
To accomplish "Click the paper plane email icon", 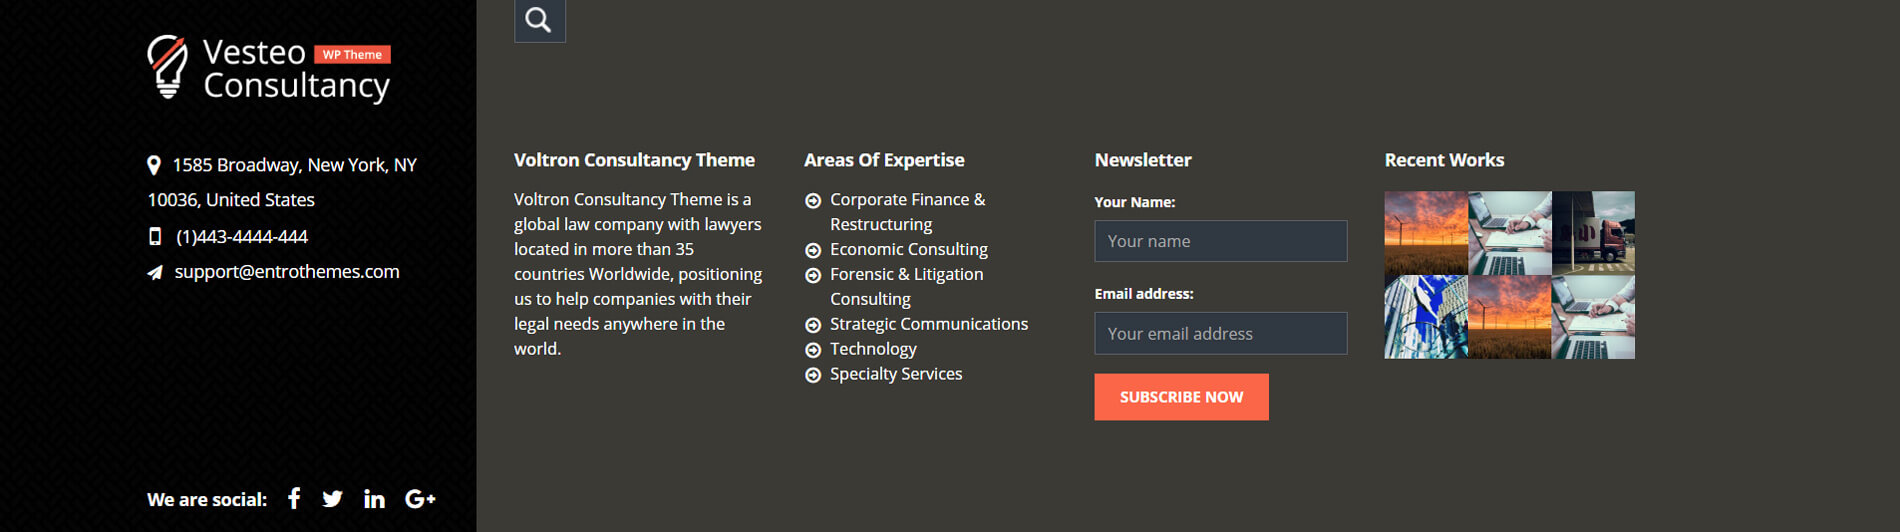I will tap(155, 272).
